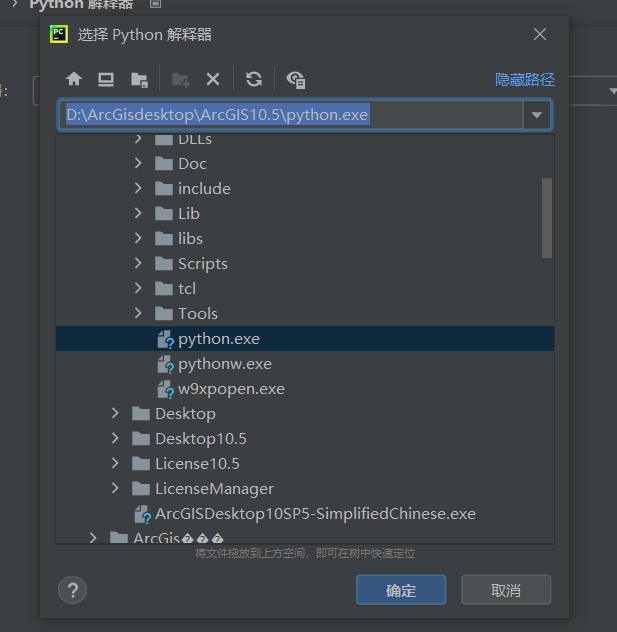Select python.exe in the tree
Viewport: 617px width, 632px height.
pos(305,339)
